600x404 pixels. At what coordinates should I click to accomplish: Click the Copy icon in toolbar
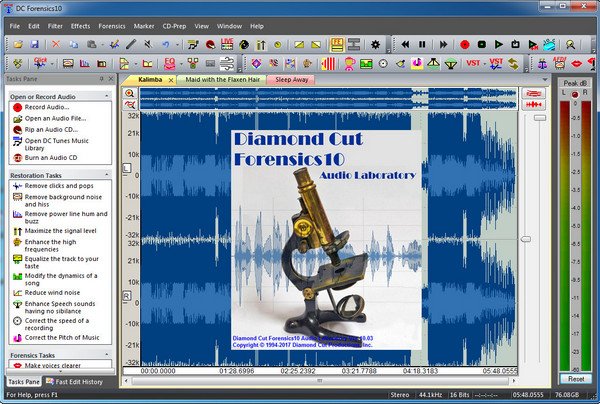tap(73, 45)
